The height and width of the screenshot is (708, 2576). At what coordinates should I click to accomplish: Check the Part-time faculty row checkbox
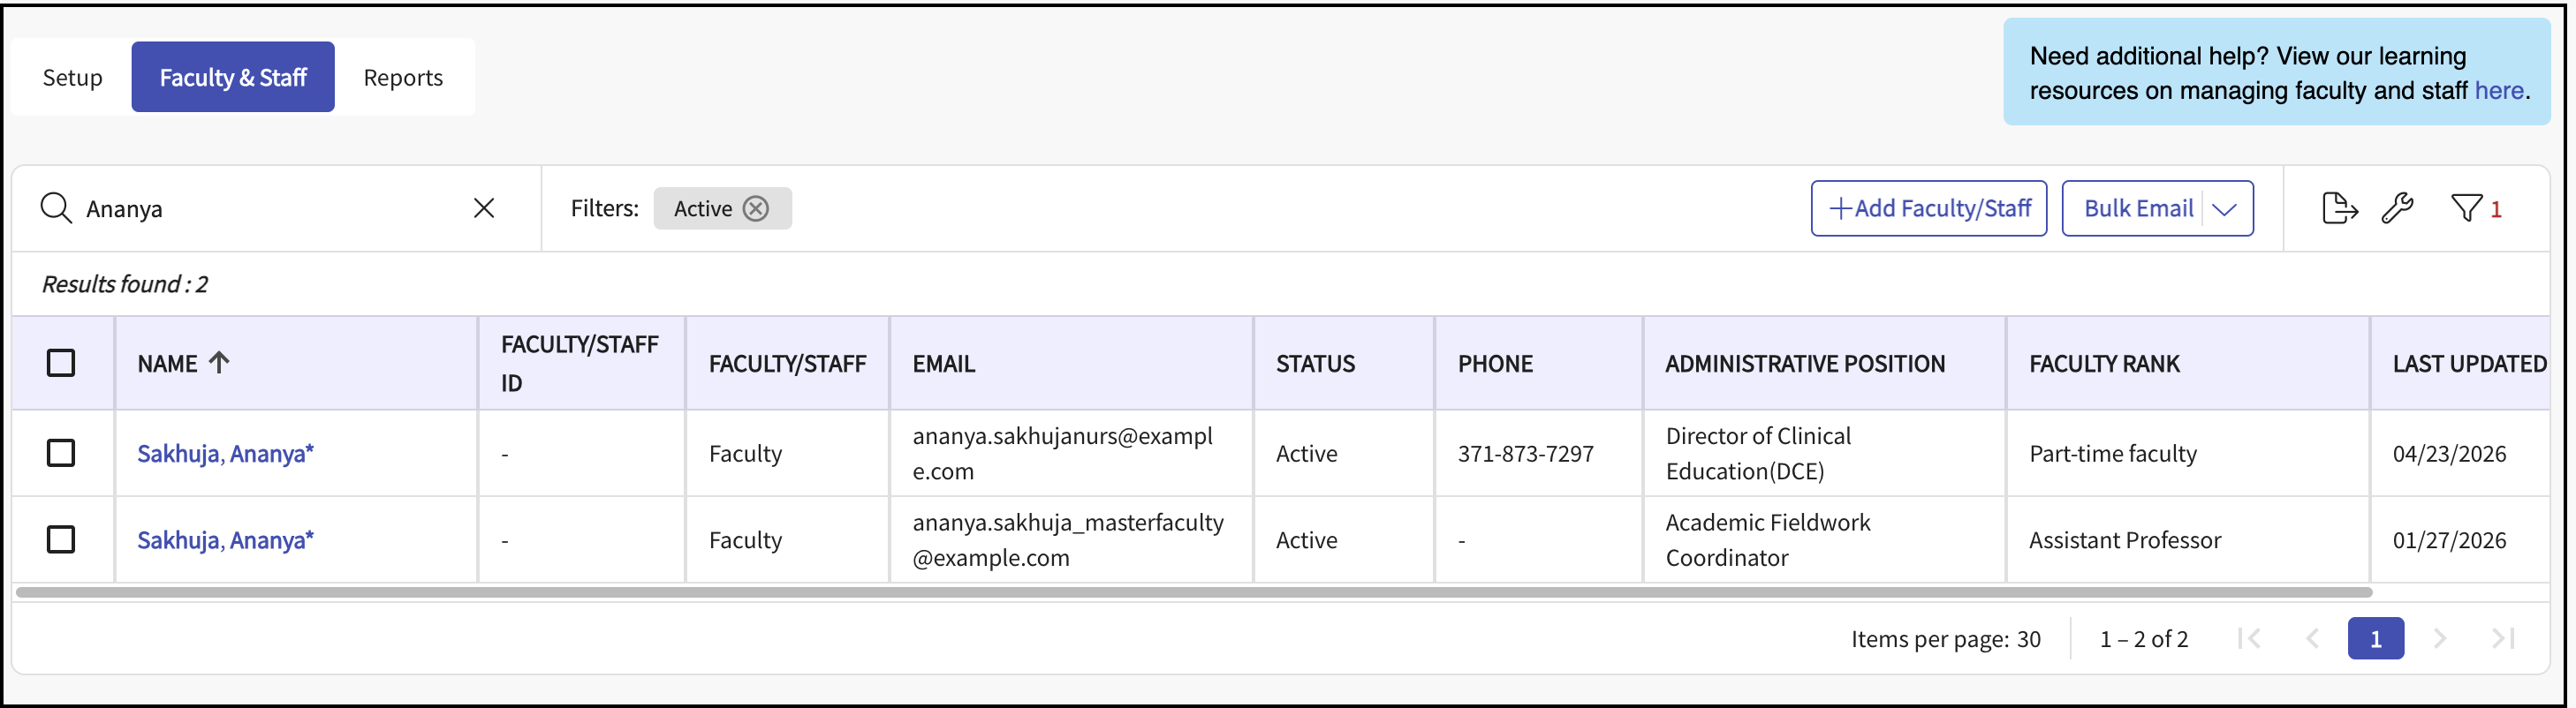tap(61, 453)
